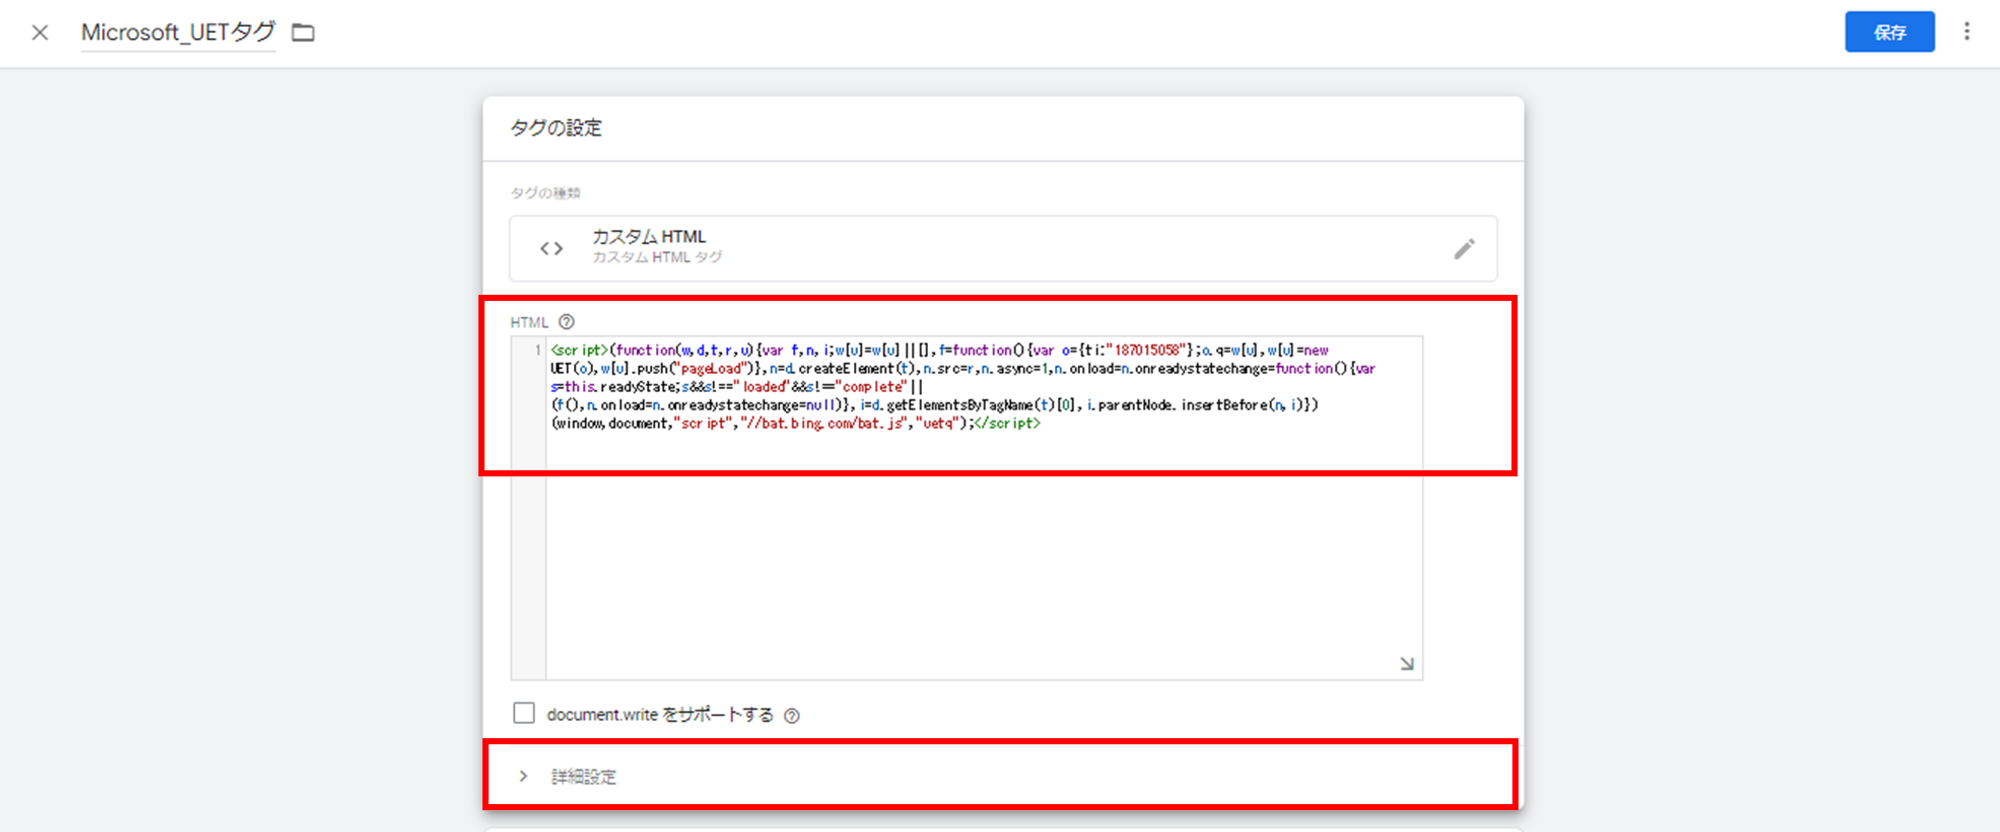Open help icon beside document.write option
Screen dimensions: 2000x832
click(x=792, y=715)
